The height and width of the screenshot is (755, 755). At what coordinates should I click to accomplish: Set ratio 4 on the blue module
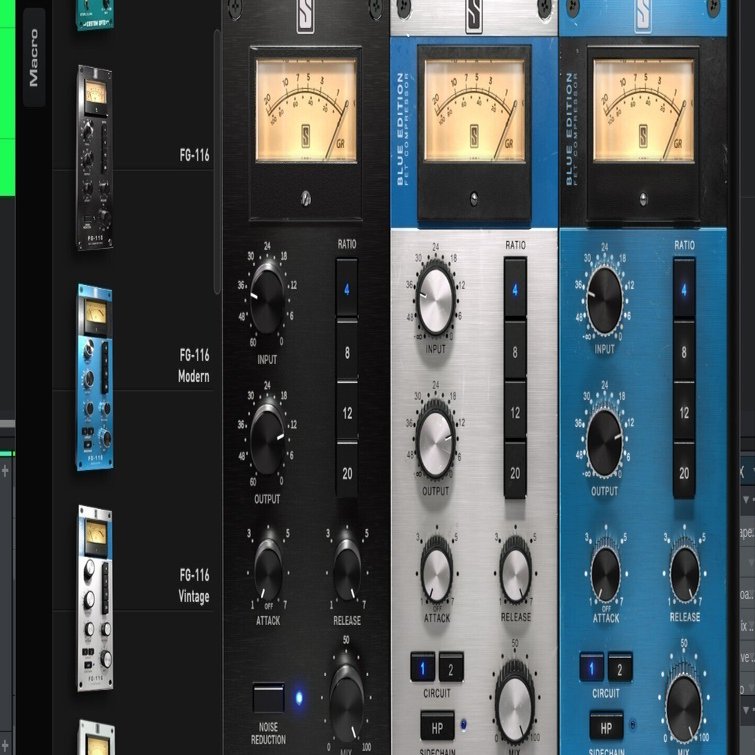(684, 288)
